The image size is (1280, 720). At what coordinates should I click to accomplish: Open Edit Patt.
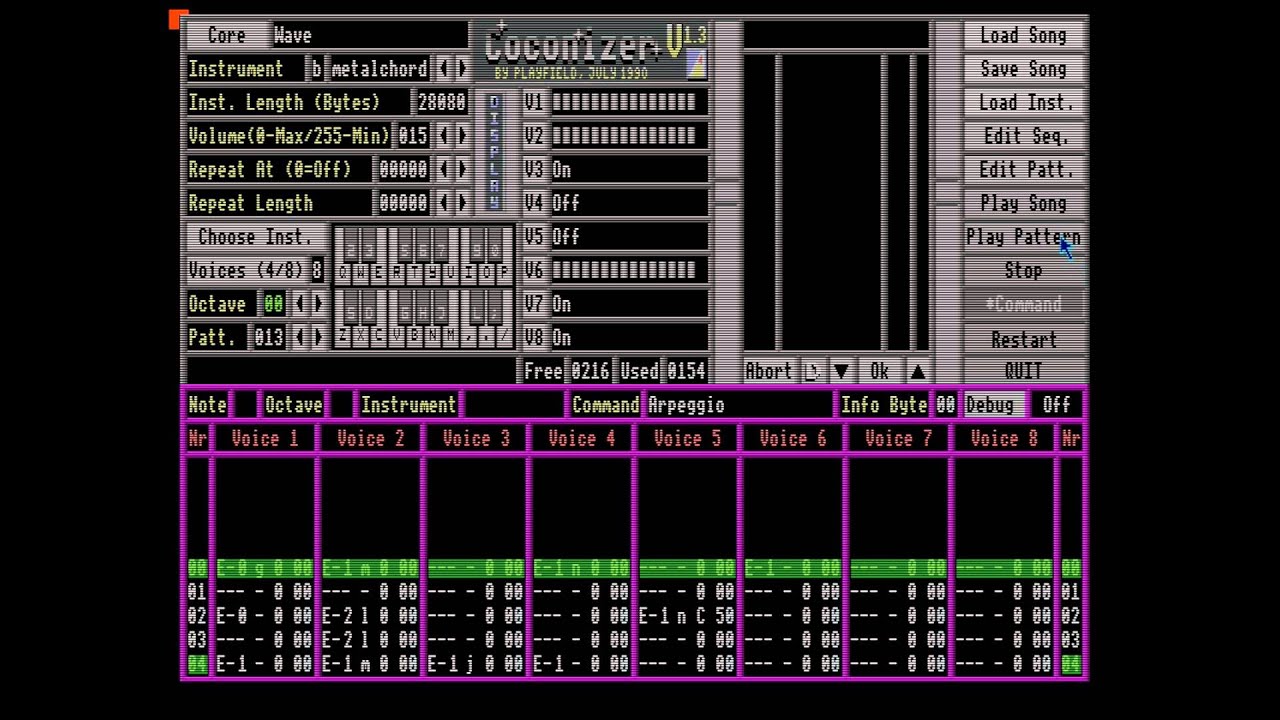point(1023,170)
